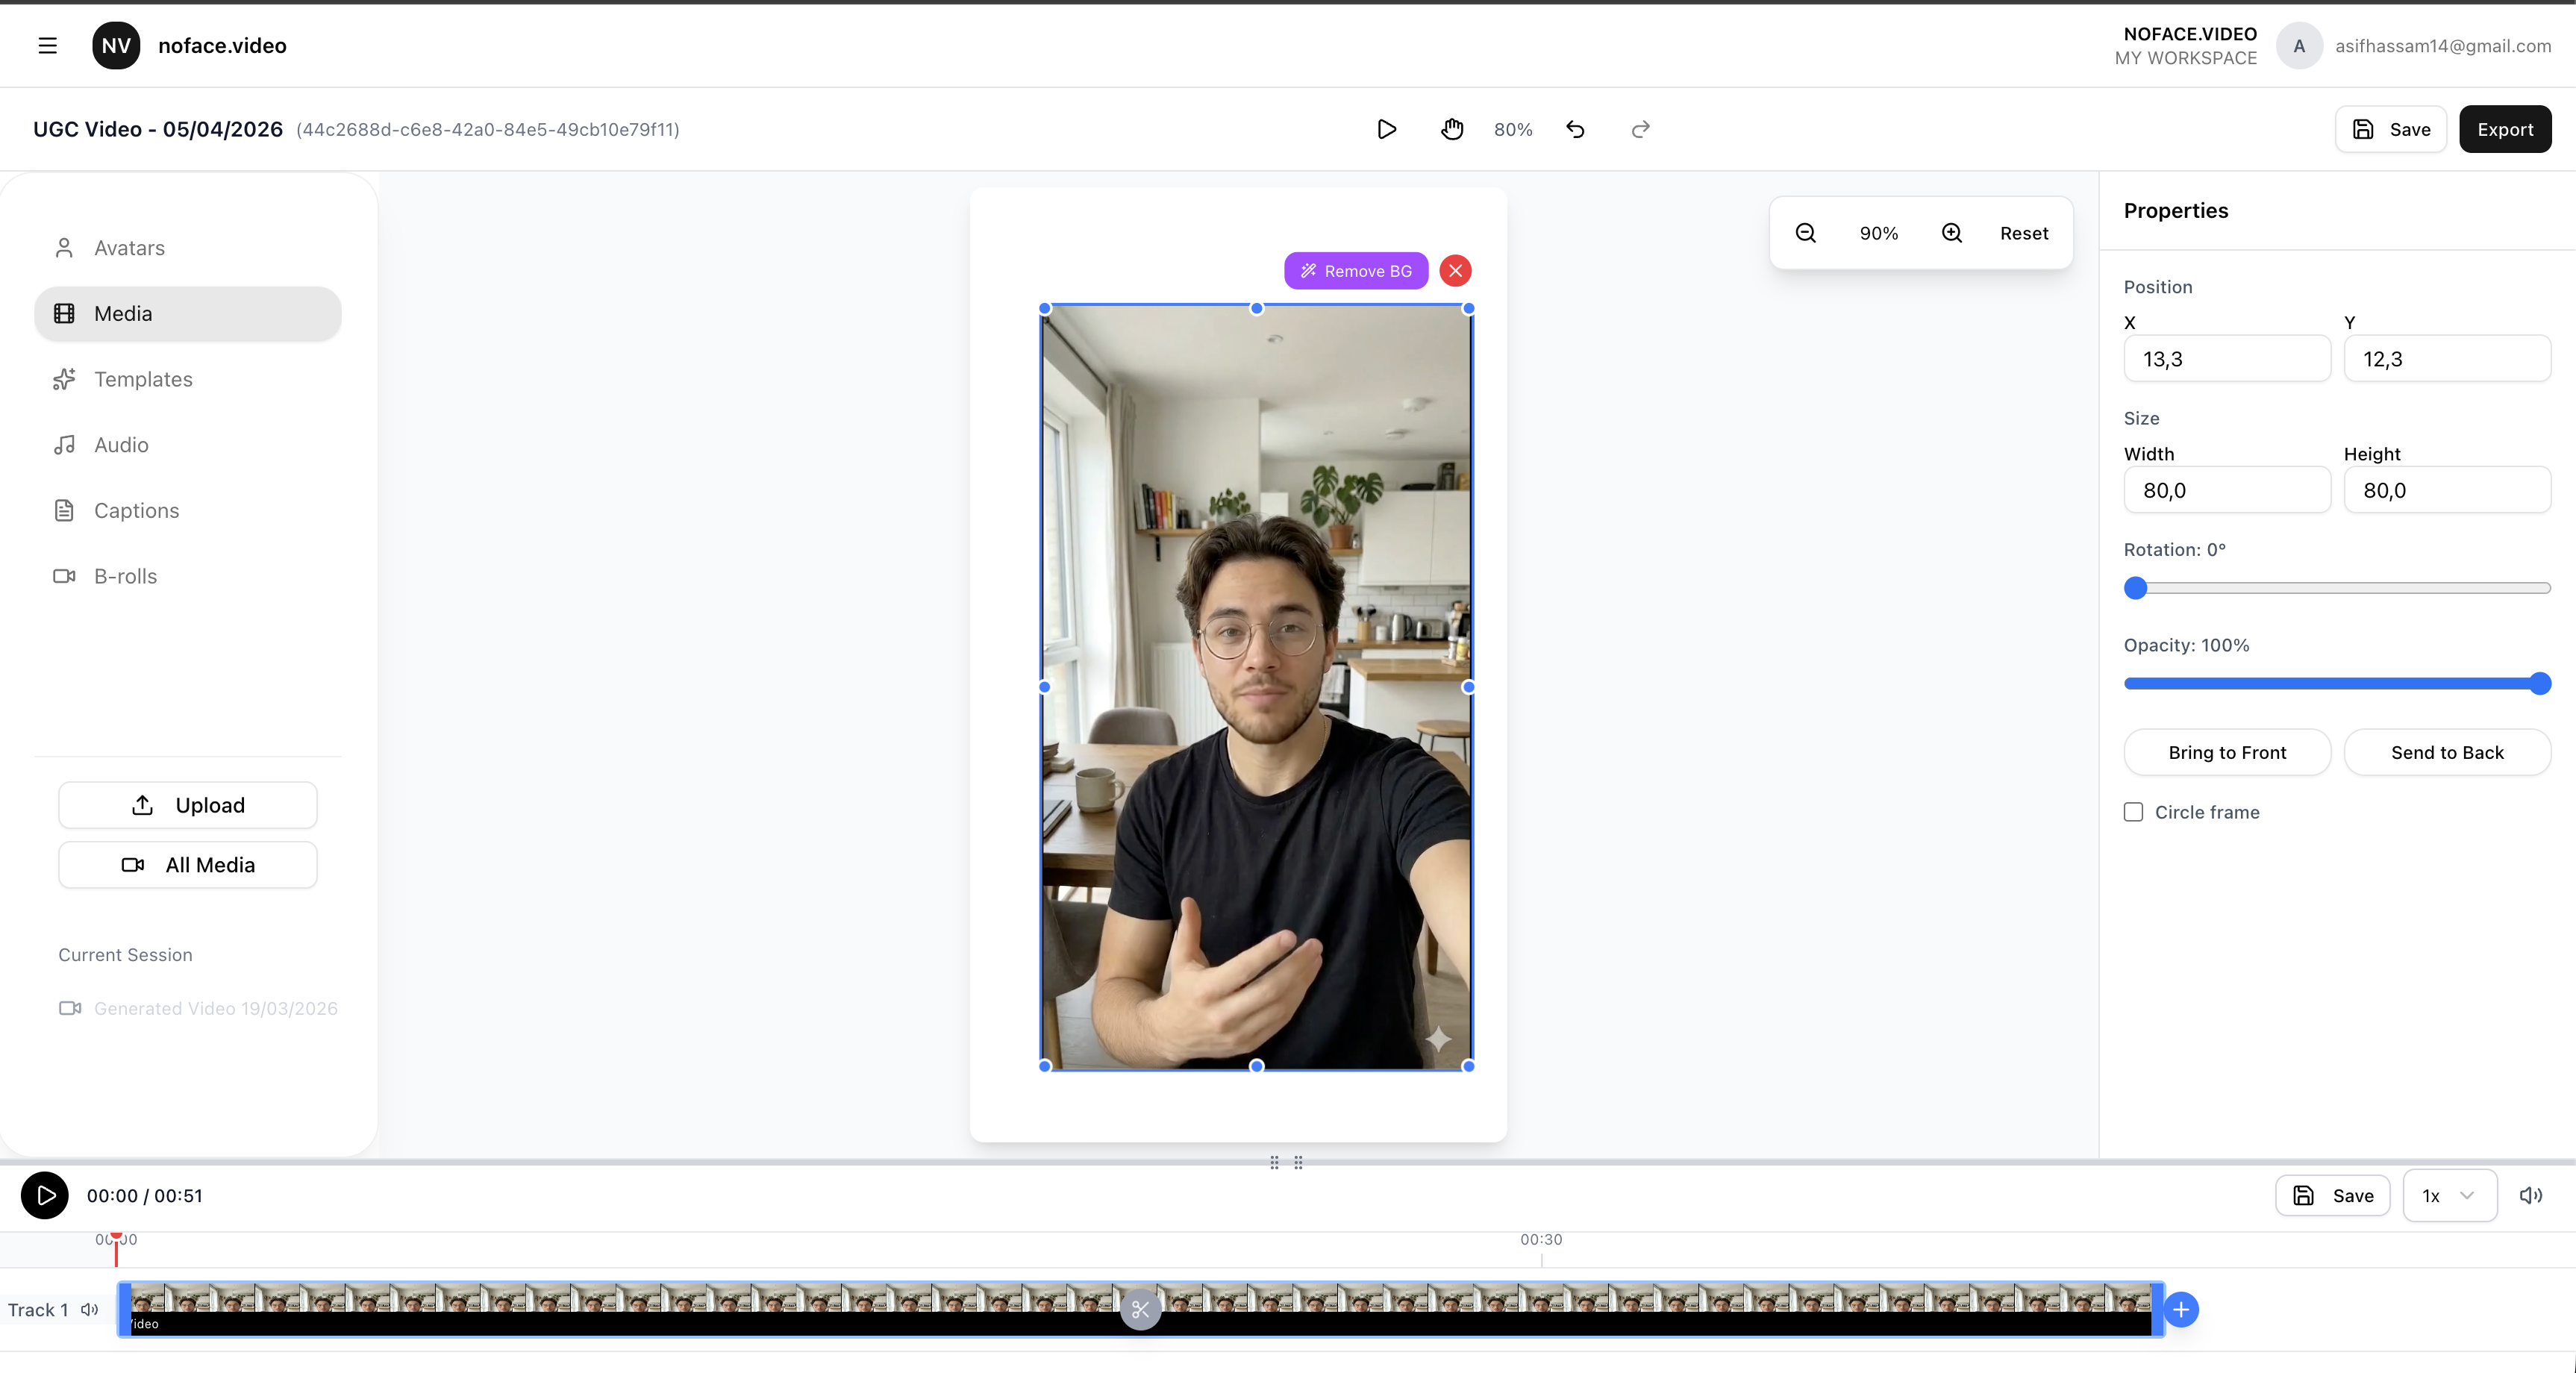Switch to the Captions sidebar tab
The height and width of the screenshot is (1373, 2576).
coord(136,510)
